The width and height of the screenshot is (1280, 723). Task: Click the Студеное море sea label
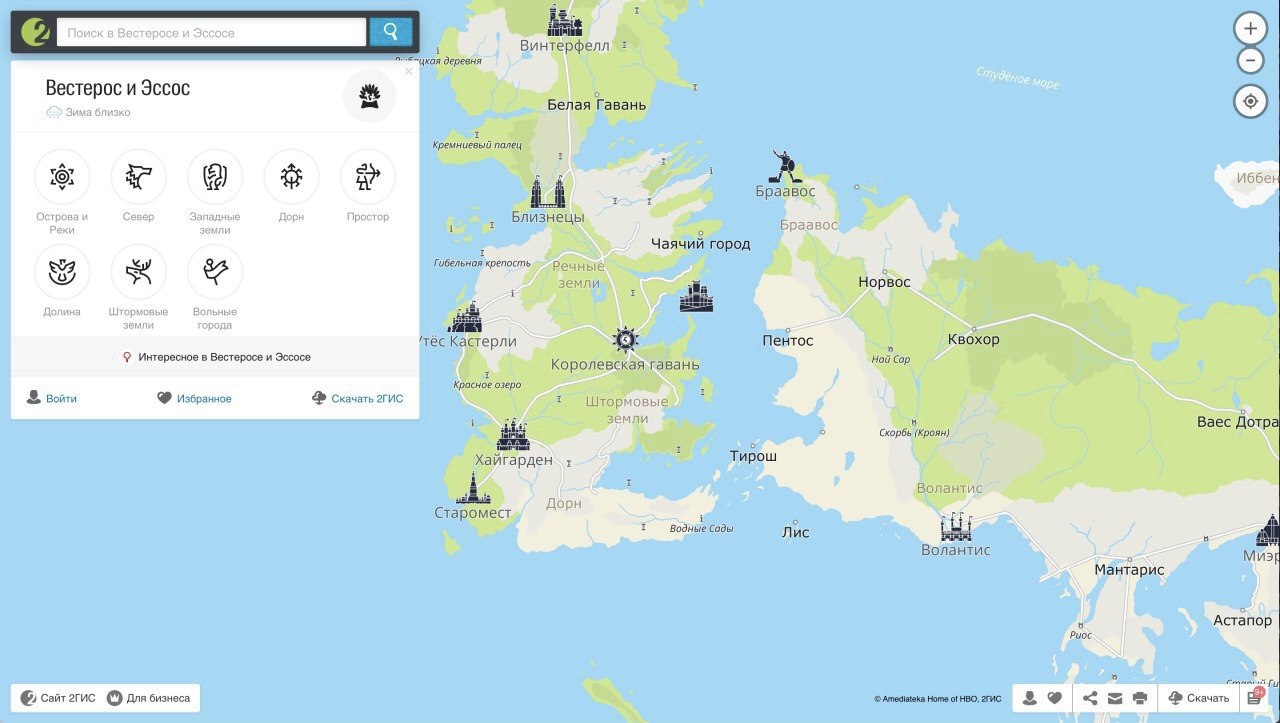click(1017, 78)
